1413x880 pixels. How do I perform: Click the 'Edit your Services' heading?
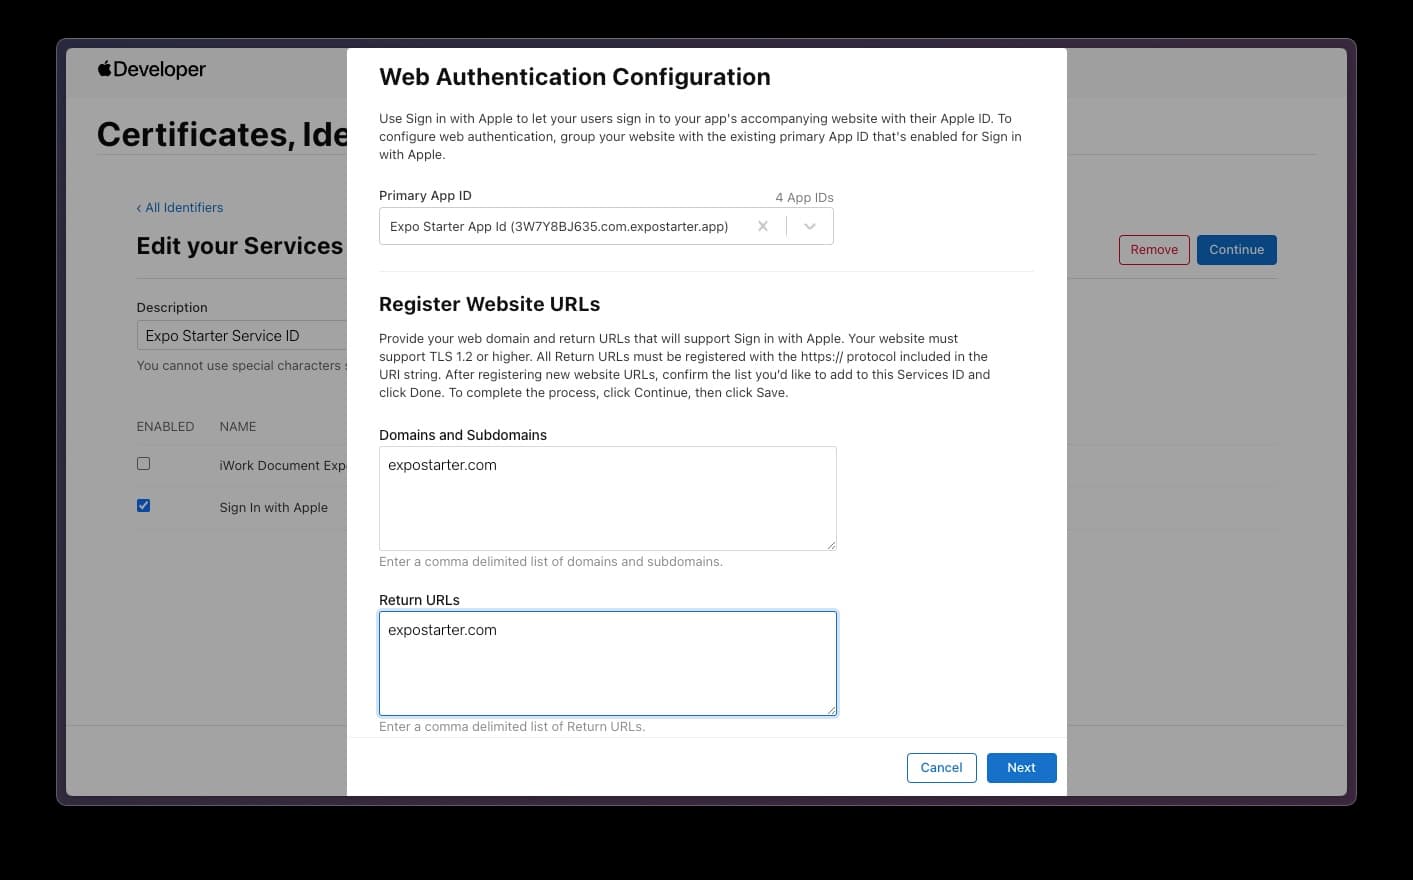pos(240,246)
